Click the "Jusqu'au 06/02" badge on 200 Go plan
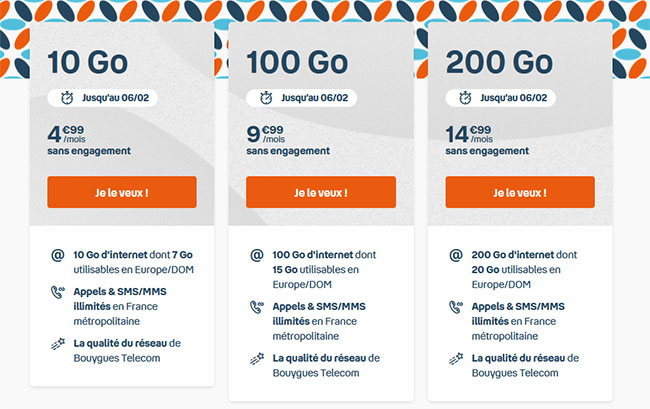 pyautogui.click(x=501, y=98)
